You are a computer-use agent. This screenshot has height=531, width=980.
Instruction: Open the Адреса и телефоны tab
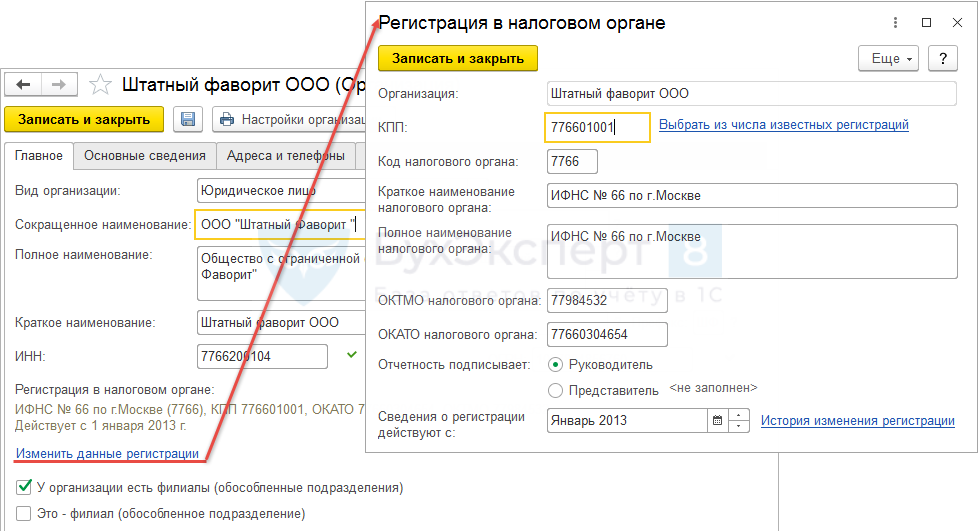coord(286,155)
